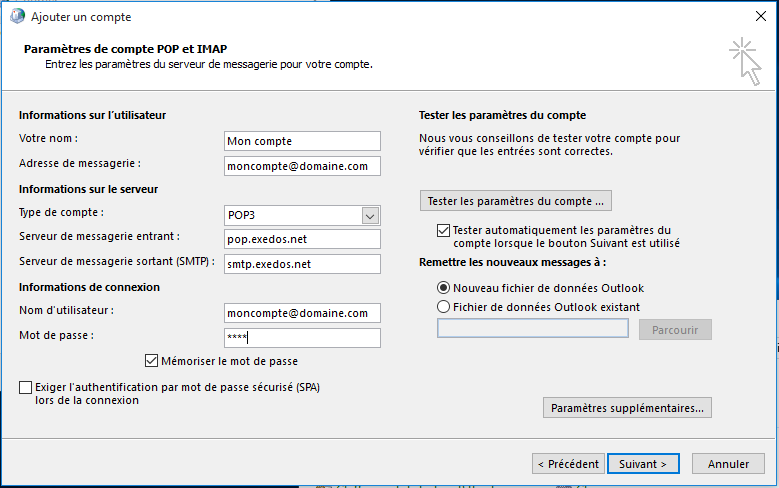
Task: Open Paramètres supplémentaires
Action: click(x=627, y=408)
